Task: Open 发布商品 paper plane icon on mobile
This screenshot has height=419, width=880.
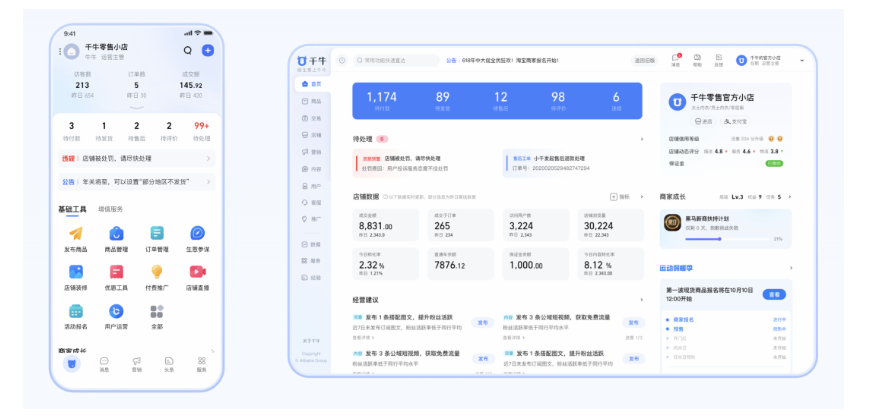Action: pyautogui.click(x=76, y=233)
